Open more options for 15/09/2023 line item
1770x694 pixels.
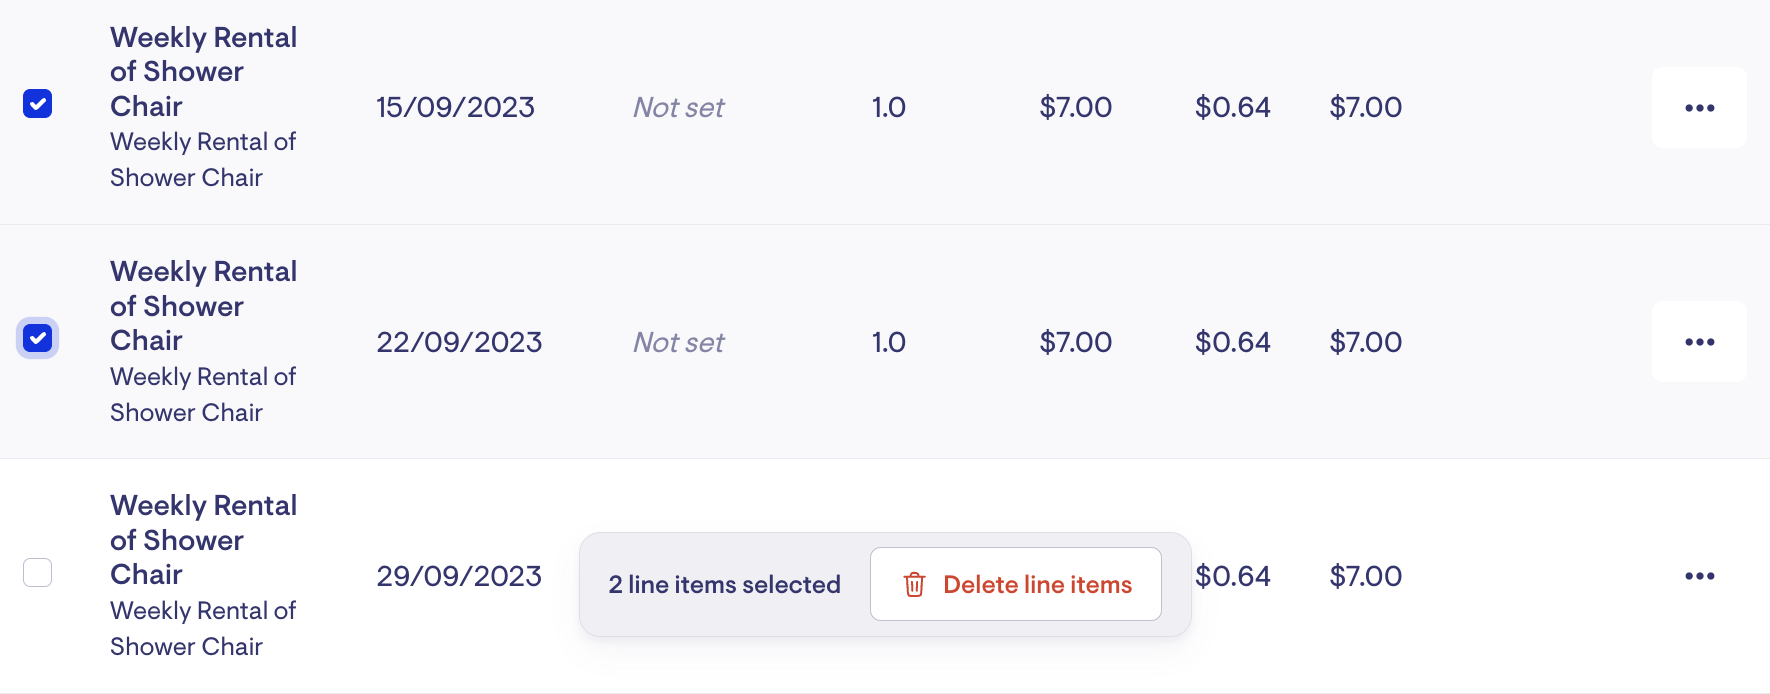[x=1699, y=108]
